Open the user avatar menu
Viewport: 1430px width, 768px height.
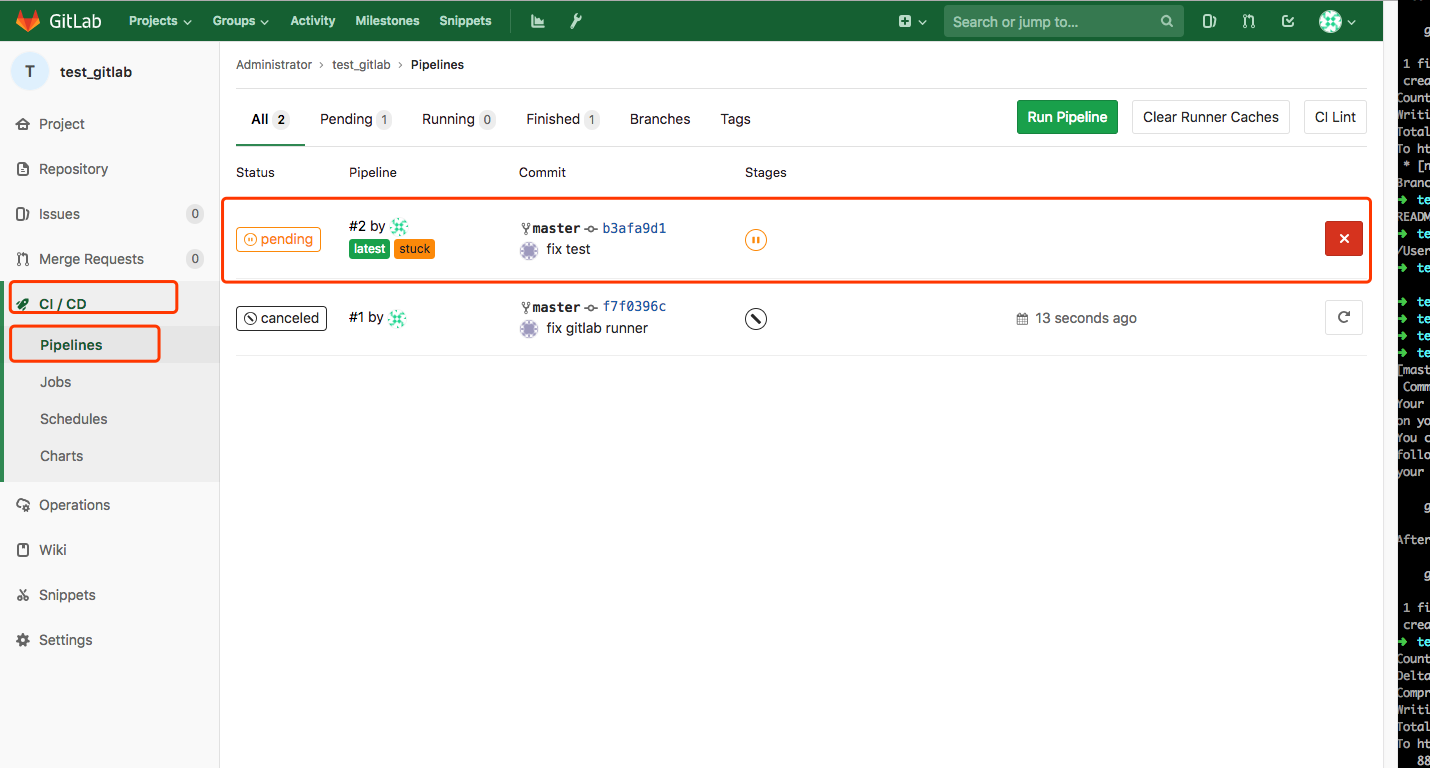pyautogui.click(x=1337, y=21)
